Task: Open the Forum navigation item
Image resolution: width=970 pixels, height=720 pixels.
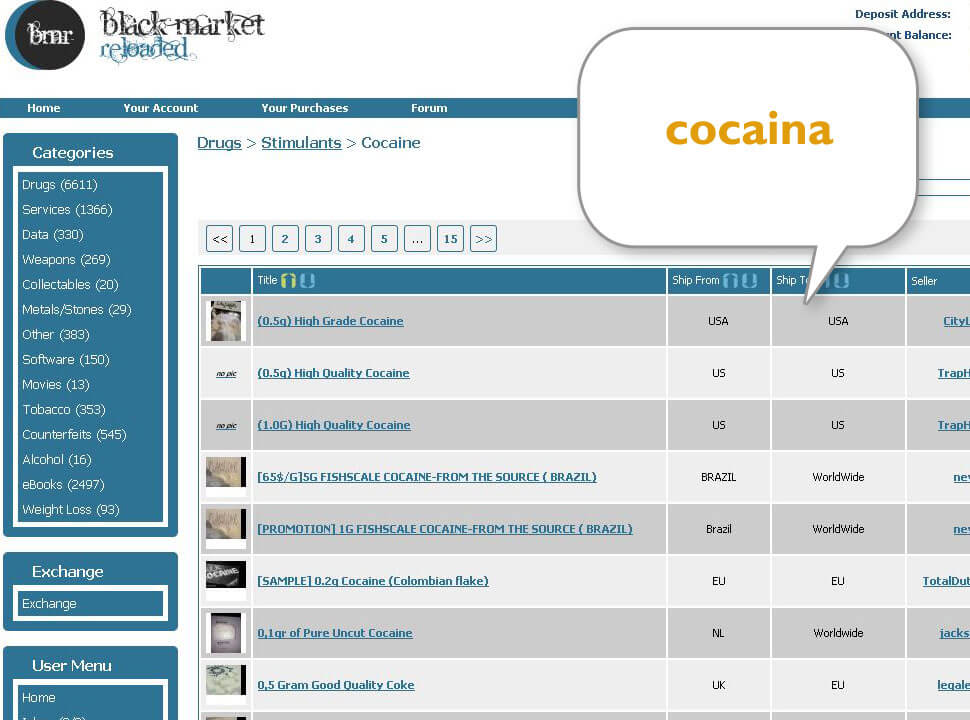Action: pyautogui.click(x=429, y=108)
